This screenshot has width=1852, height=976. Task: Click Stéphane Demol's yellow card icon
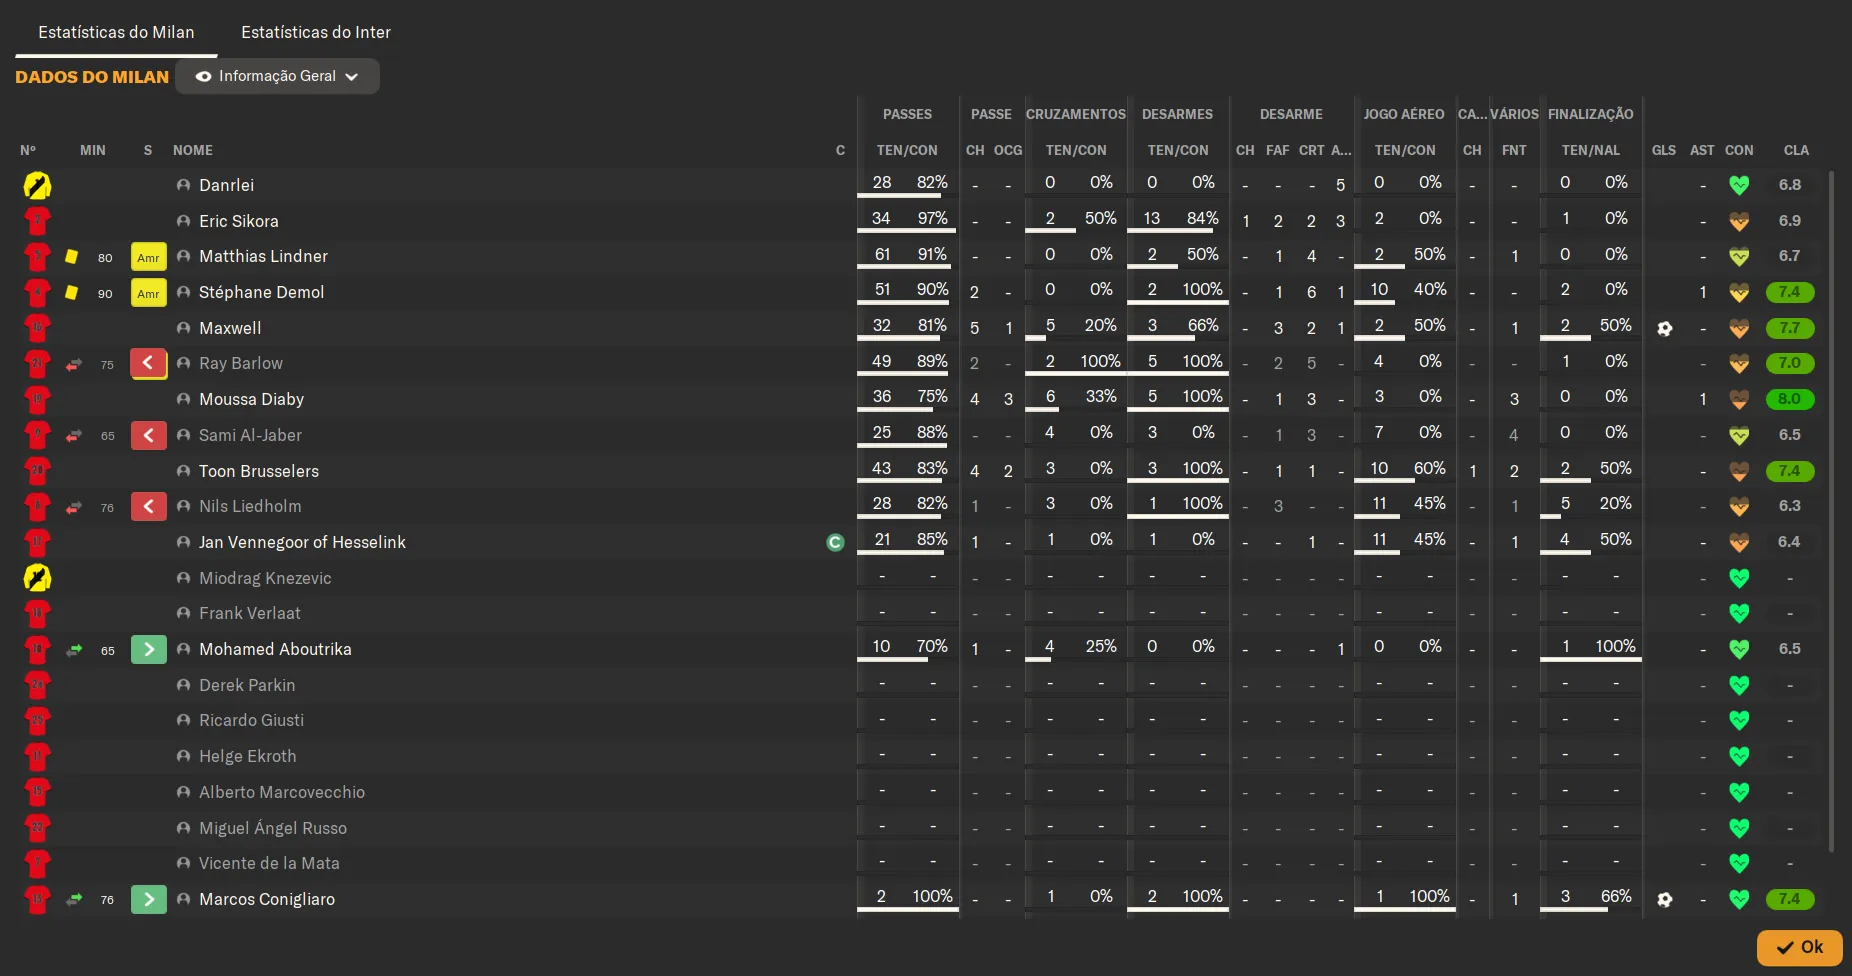coord(71,293)
